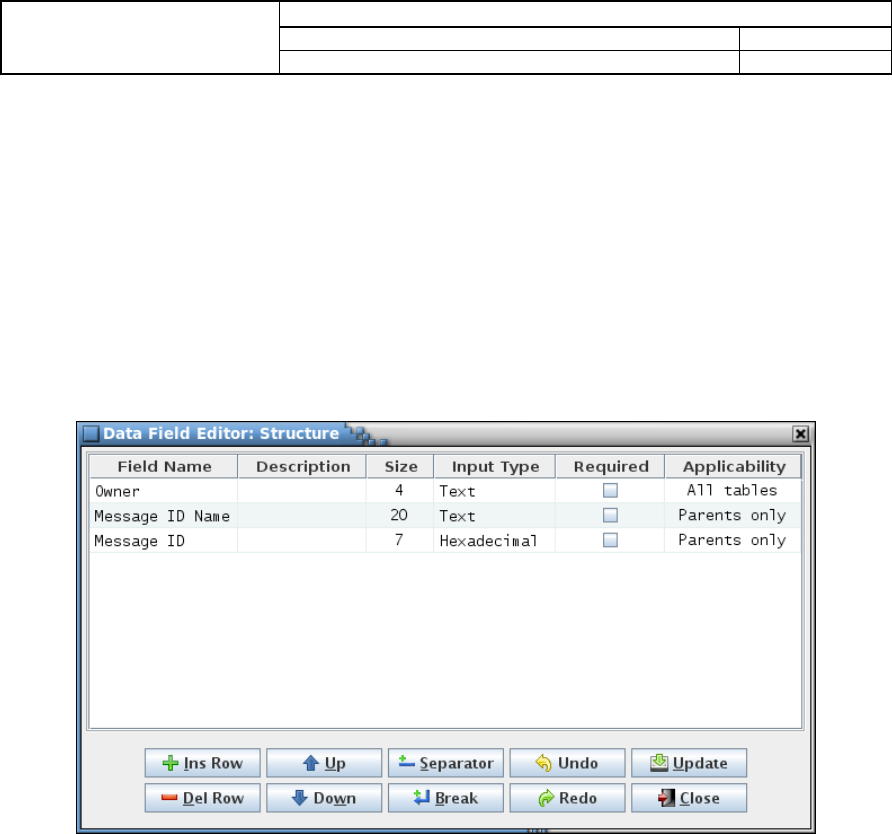Undo the last edit
This screenshot has height=834, width=892.
(567, 762)
